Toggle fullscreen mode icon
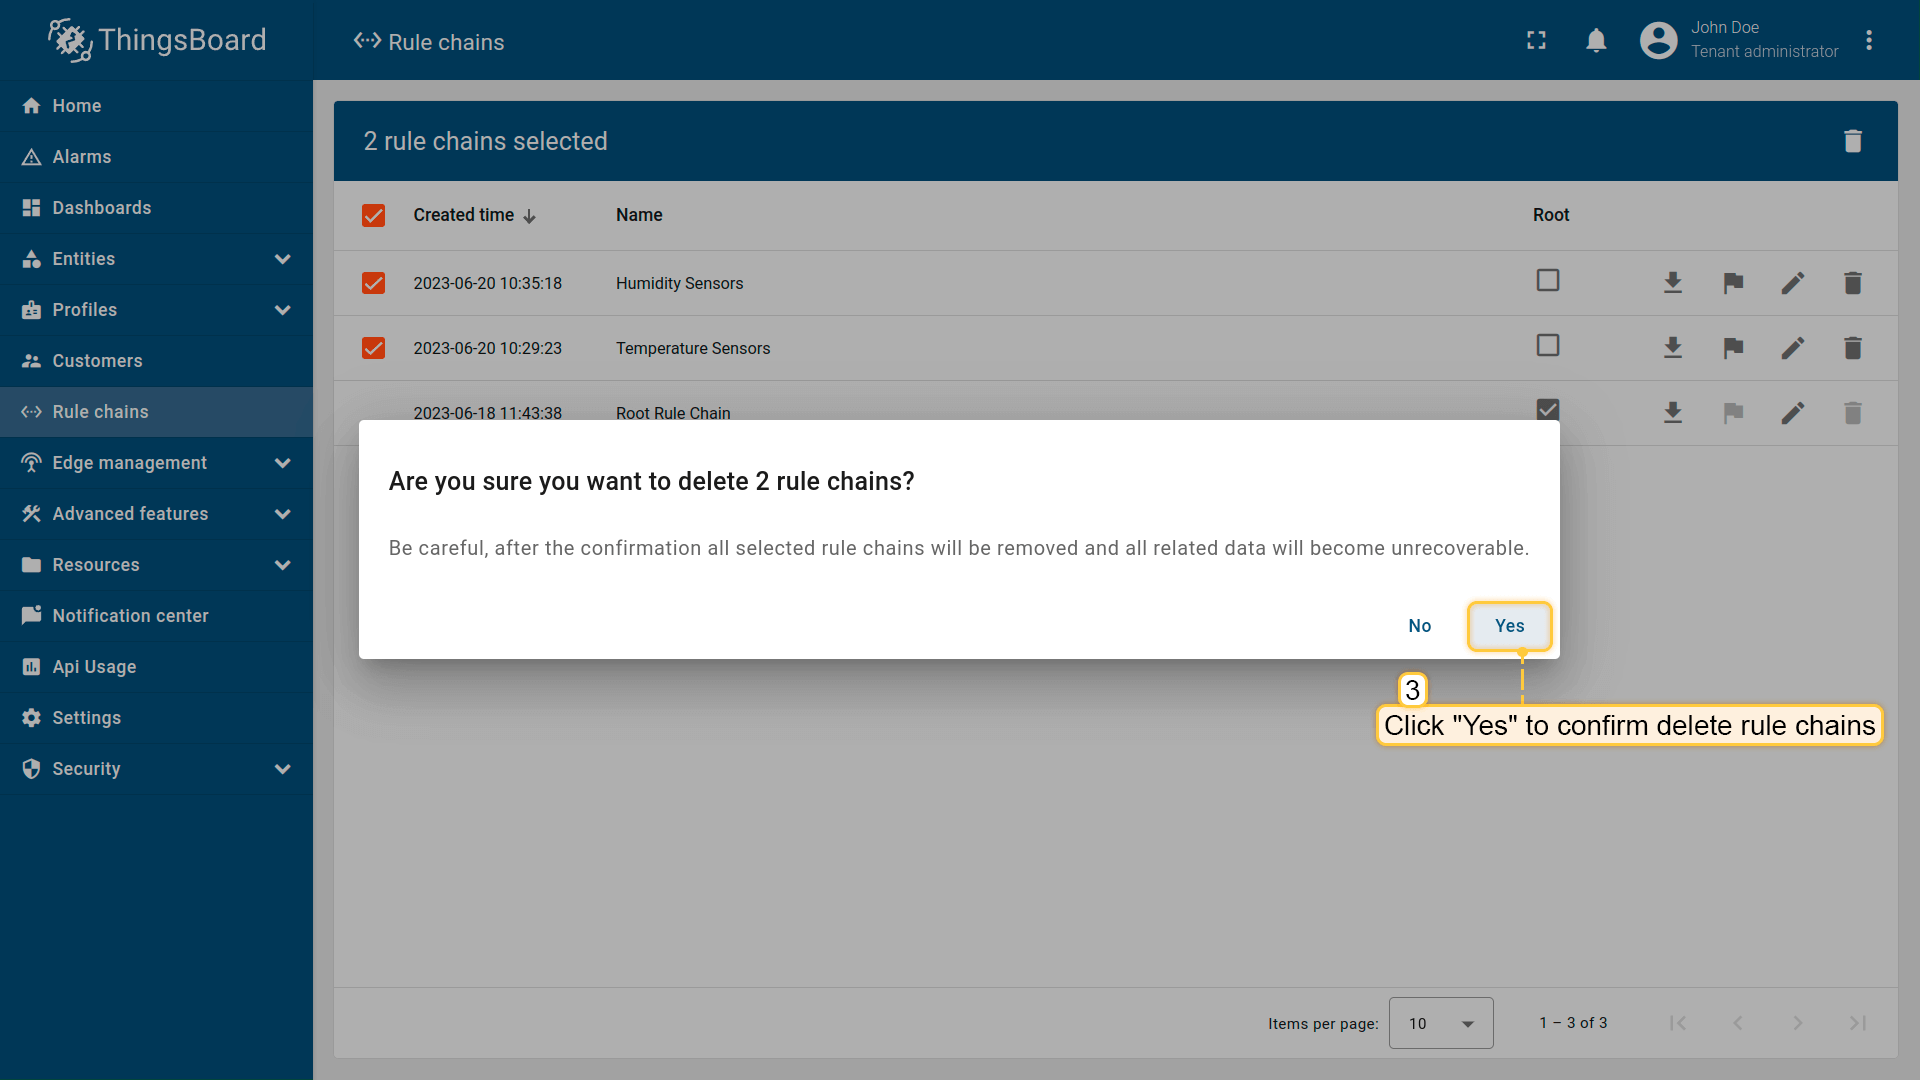Screen dimensions: 1920x1080 coord(1536,41)
